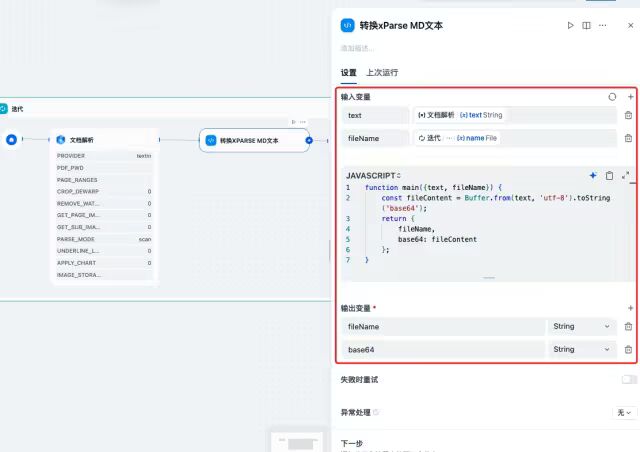Add a new input variable with the plus icon
The height and width of the screenshot is (452, 640).
pyautogui.click(x=630, y=97)
